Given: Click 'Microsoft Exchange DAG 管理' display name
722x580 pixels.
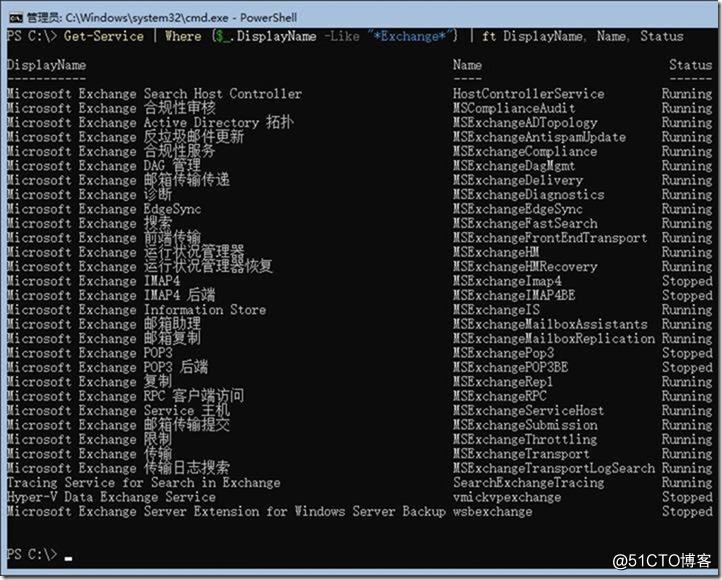Looking at the screenshot, I should (x=104, y=166).
